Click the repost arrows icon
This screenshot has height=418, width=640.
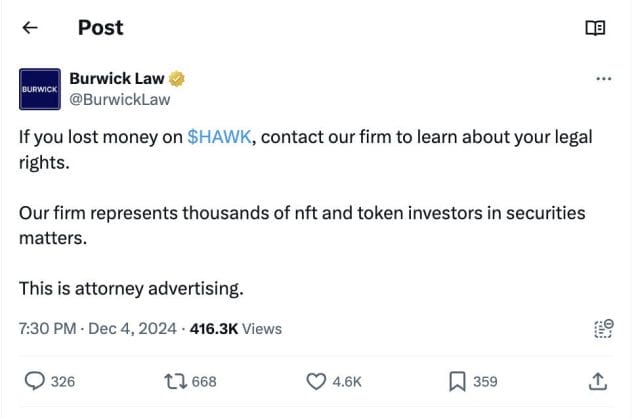[x=176, y=382]
